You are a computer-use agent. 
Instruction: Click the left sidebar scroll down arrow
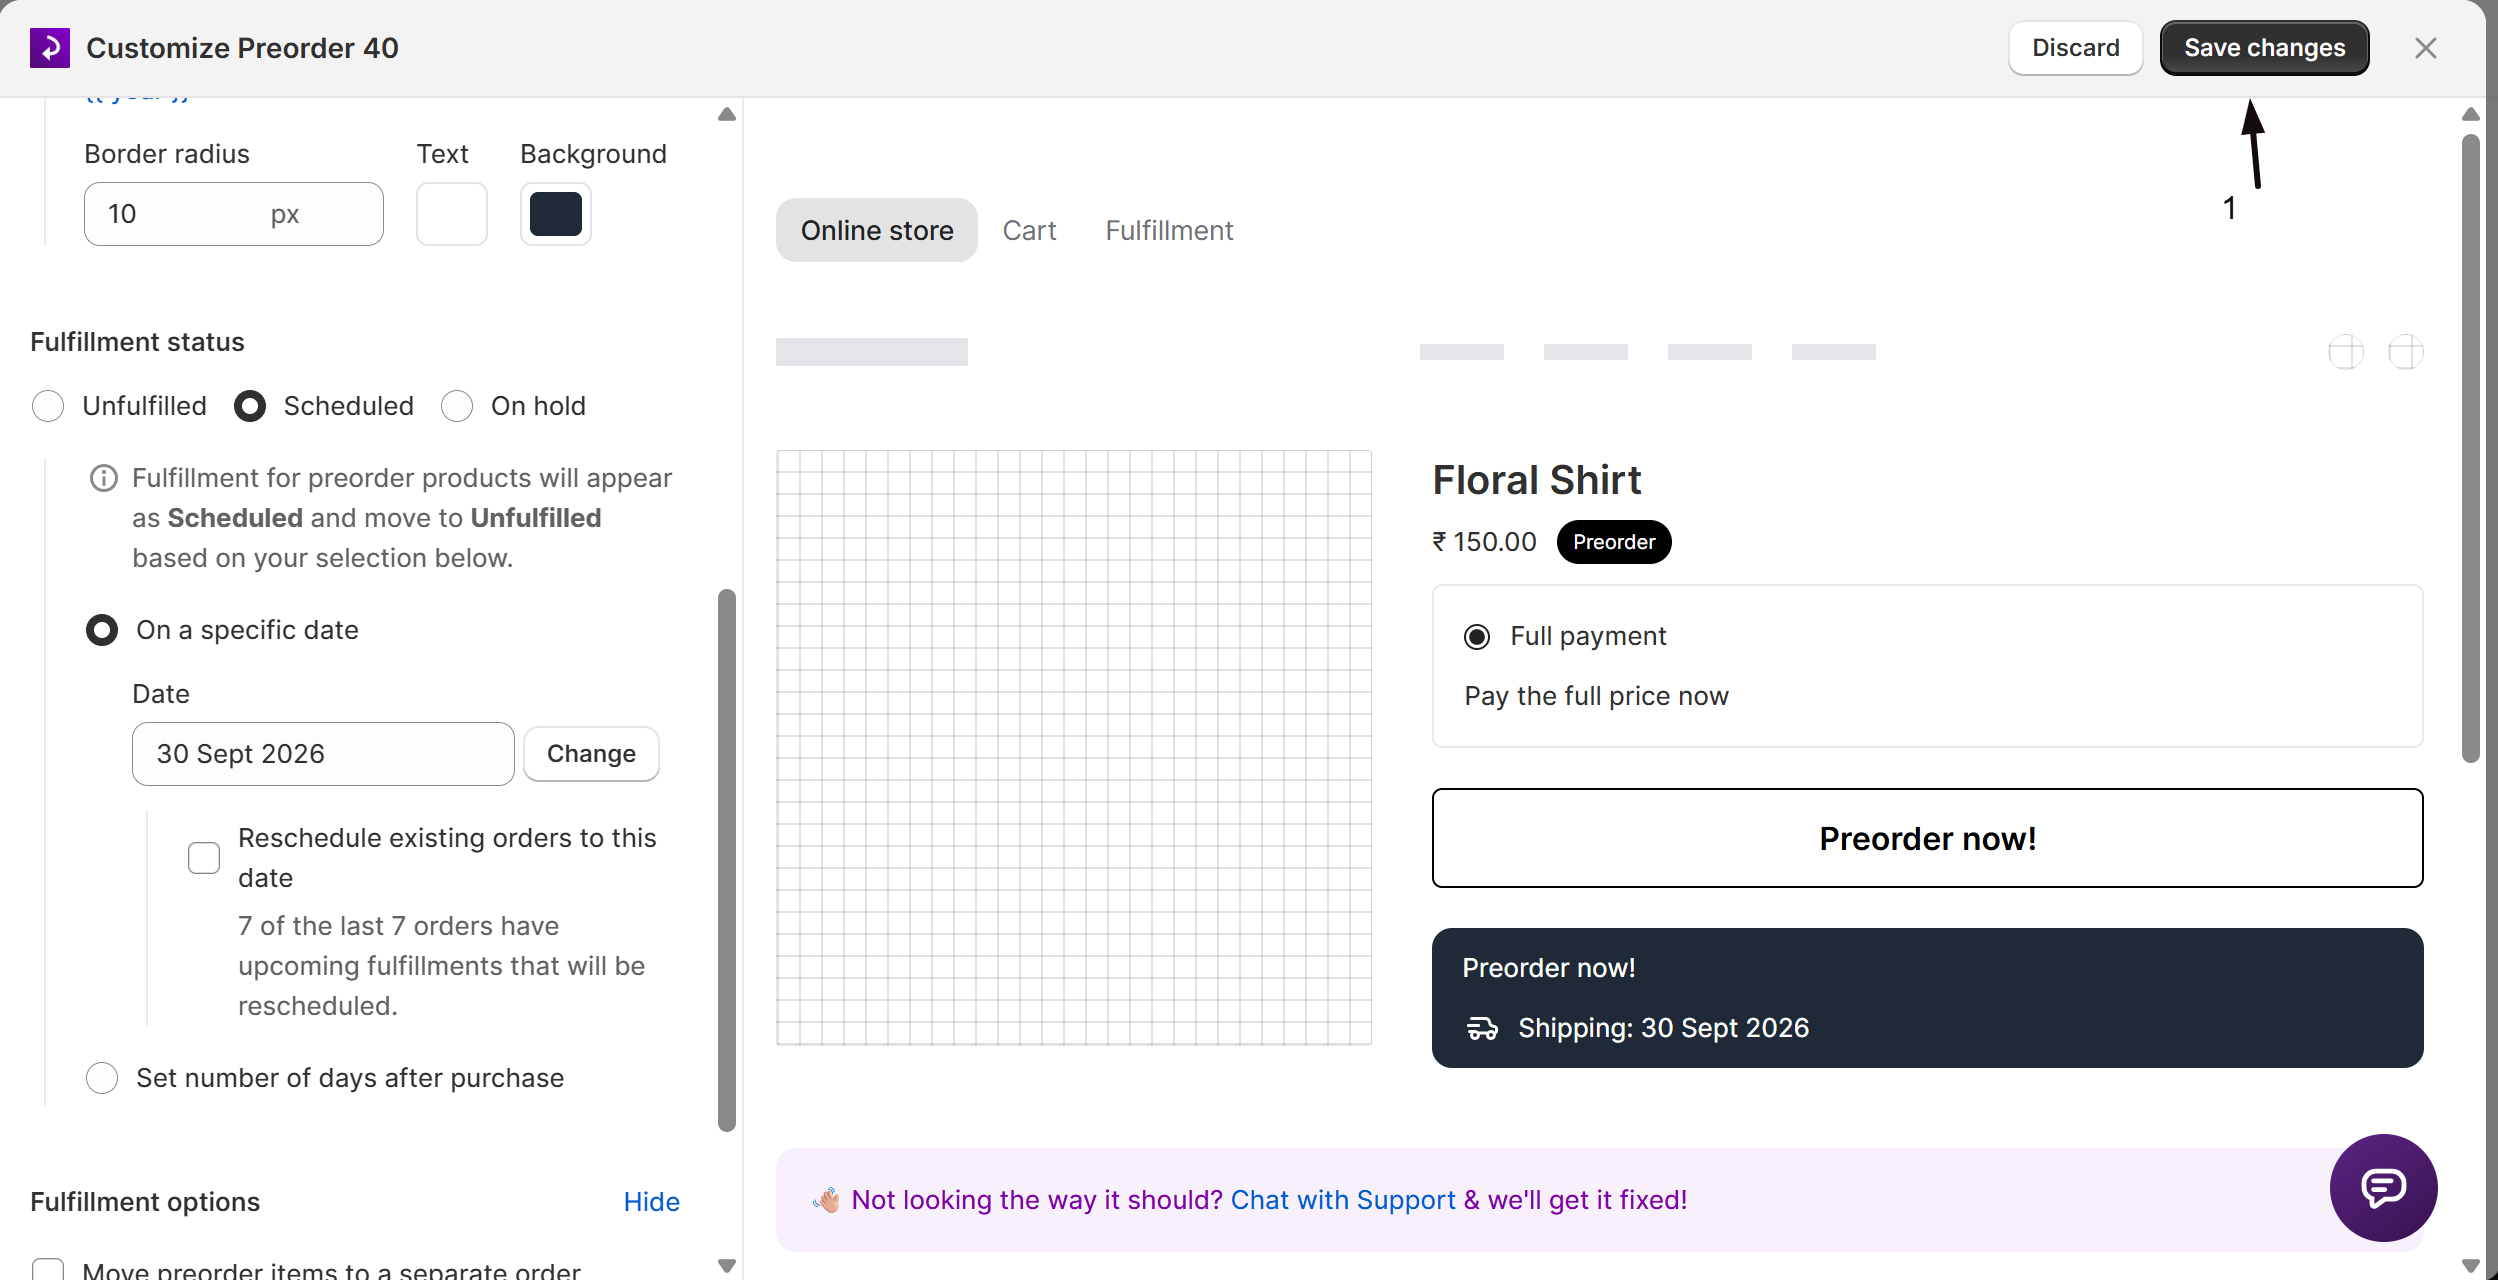tap(727, 1265)
